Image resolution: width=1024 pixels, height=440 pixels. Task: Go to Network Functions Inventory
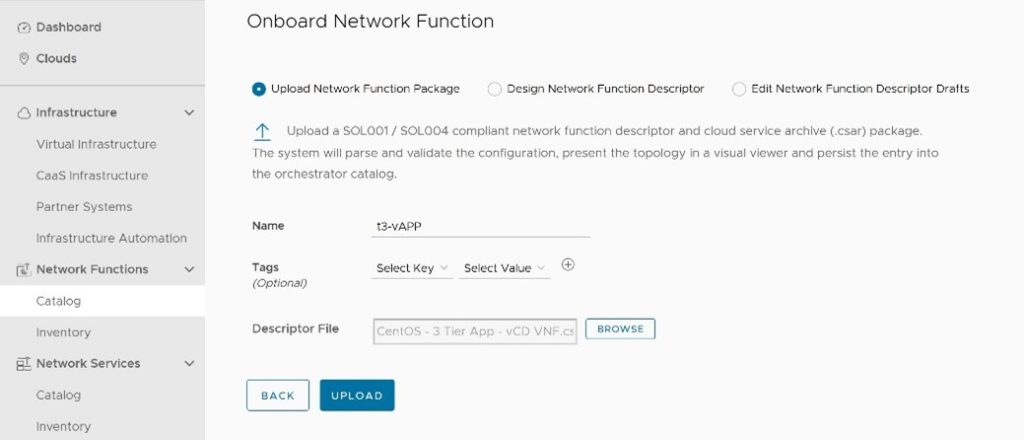pyautogui.click(x=63, y=332)
